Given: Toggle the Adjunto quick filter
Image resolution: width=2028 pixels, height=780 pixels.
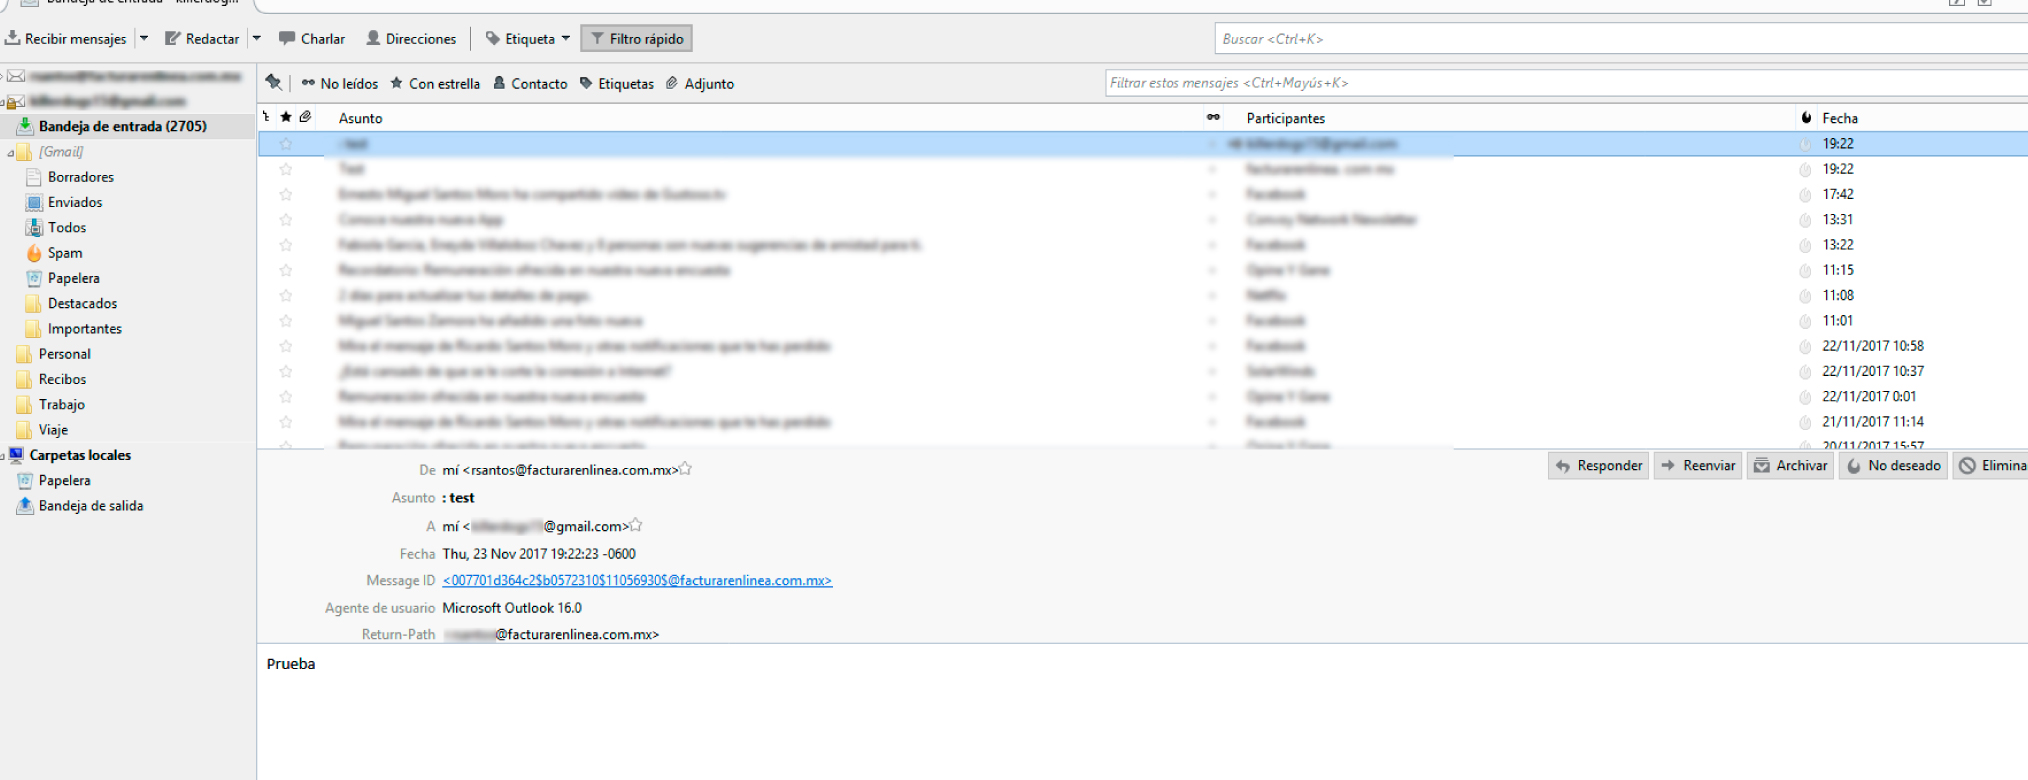Looking at the screenshot, I should click(x=700, y=83).
